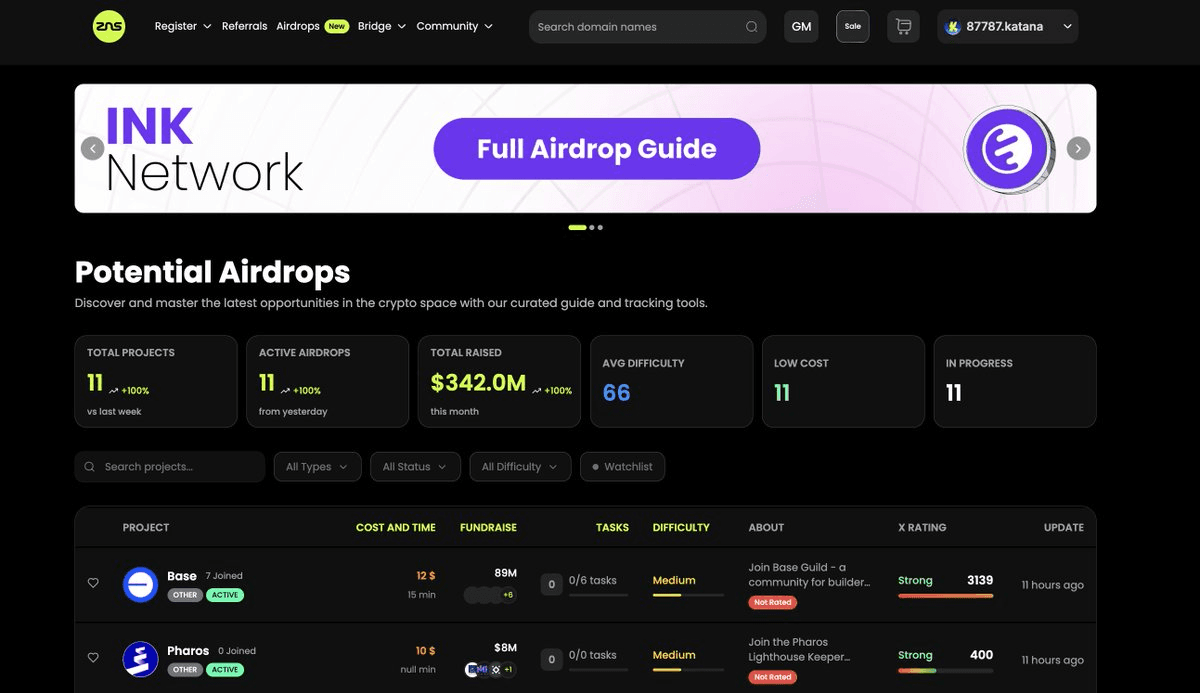Expand the All Types dropdown
The width and height of the screenshot is (1200, 693).
(x=317, y=467)
